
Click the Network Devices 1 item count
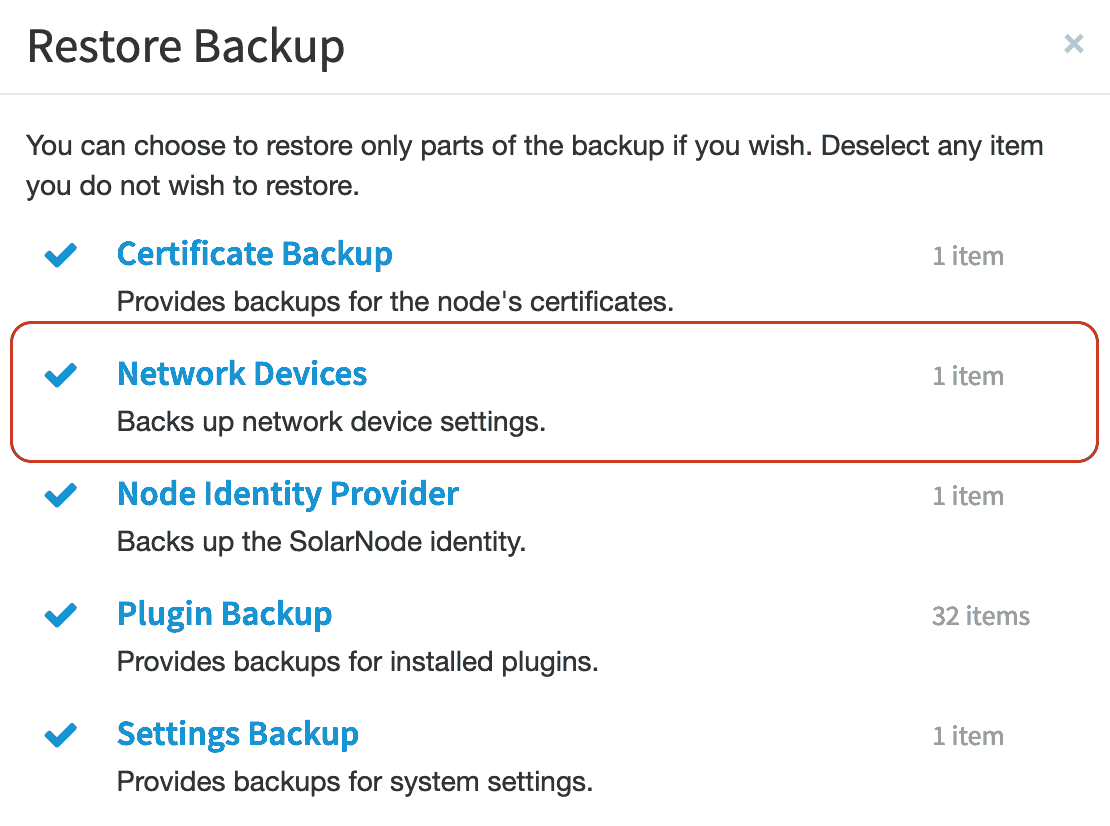[968, 376]
